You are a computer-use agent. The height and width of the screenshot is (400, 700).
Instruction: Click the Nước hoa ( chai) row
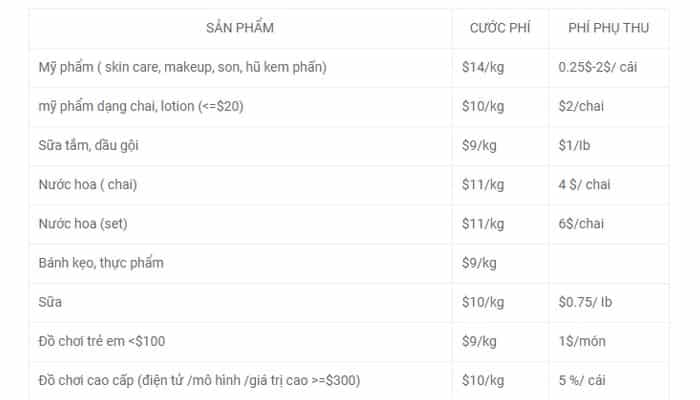(x=349, y=185)
